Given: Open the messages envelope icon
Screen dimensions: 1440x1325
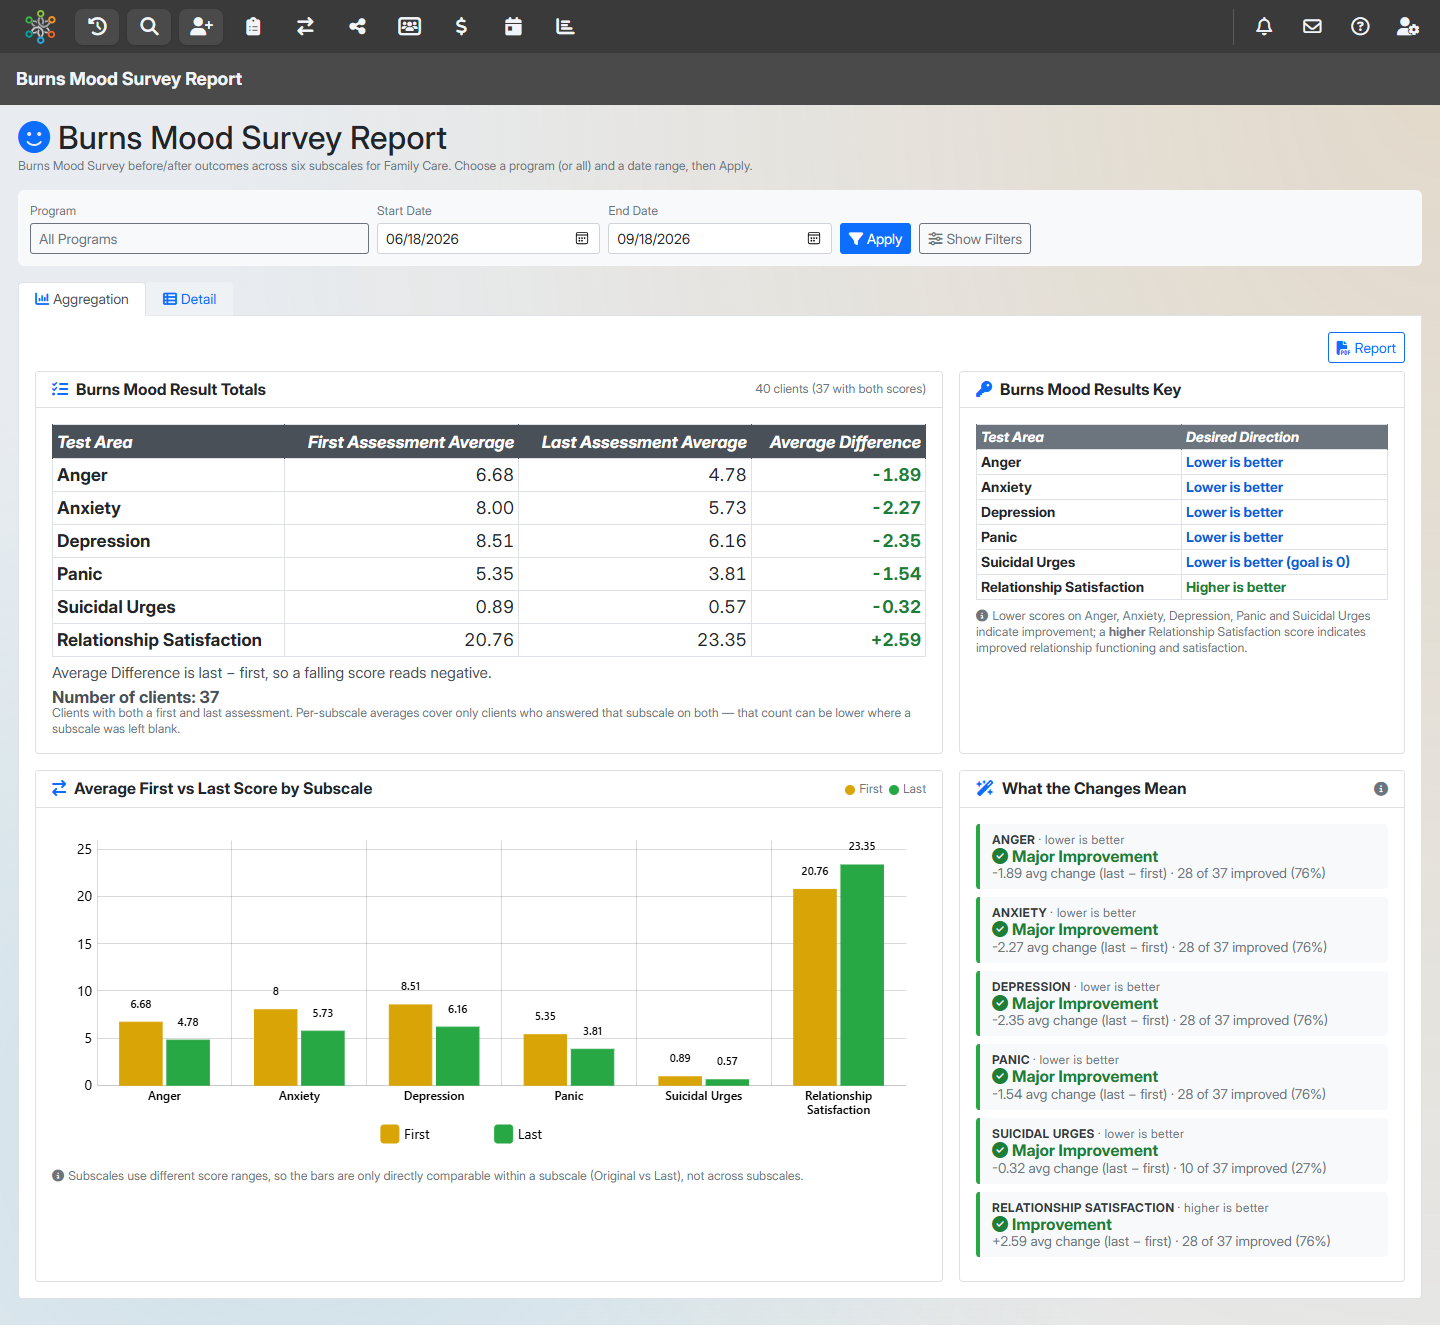Looking at the screenshot, I should coord(1312,26).
